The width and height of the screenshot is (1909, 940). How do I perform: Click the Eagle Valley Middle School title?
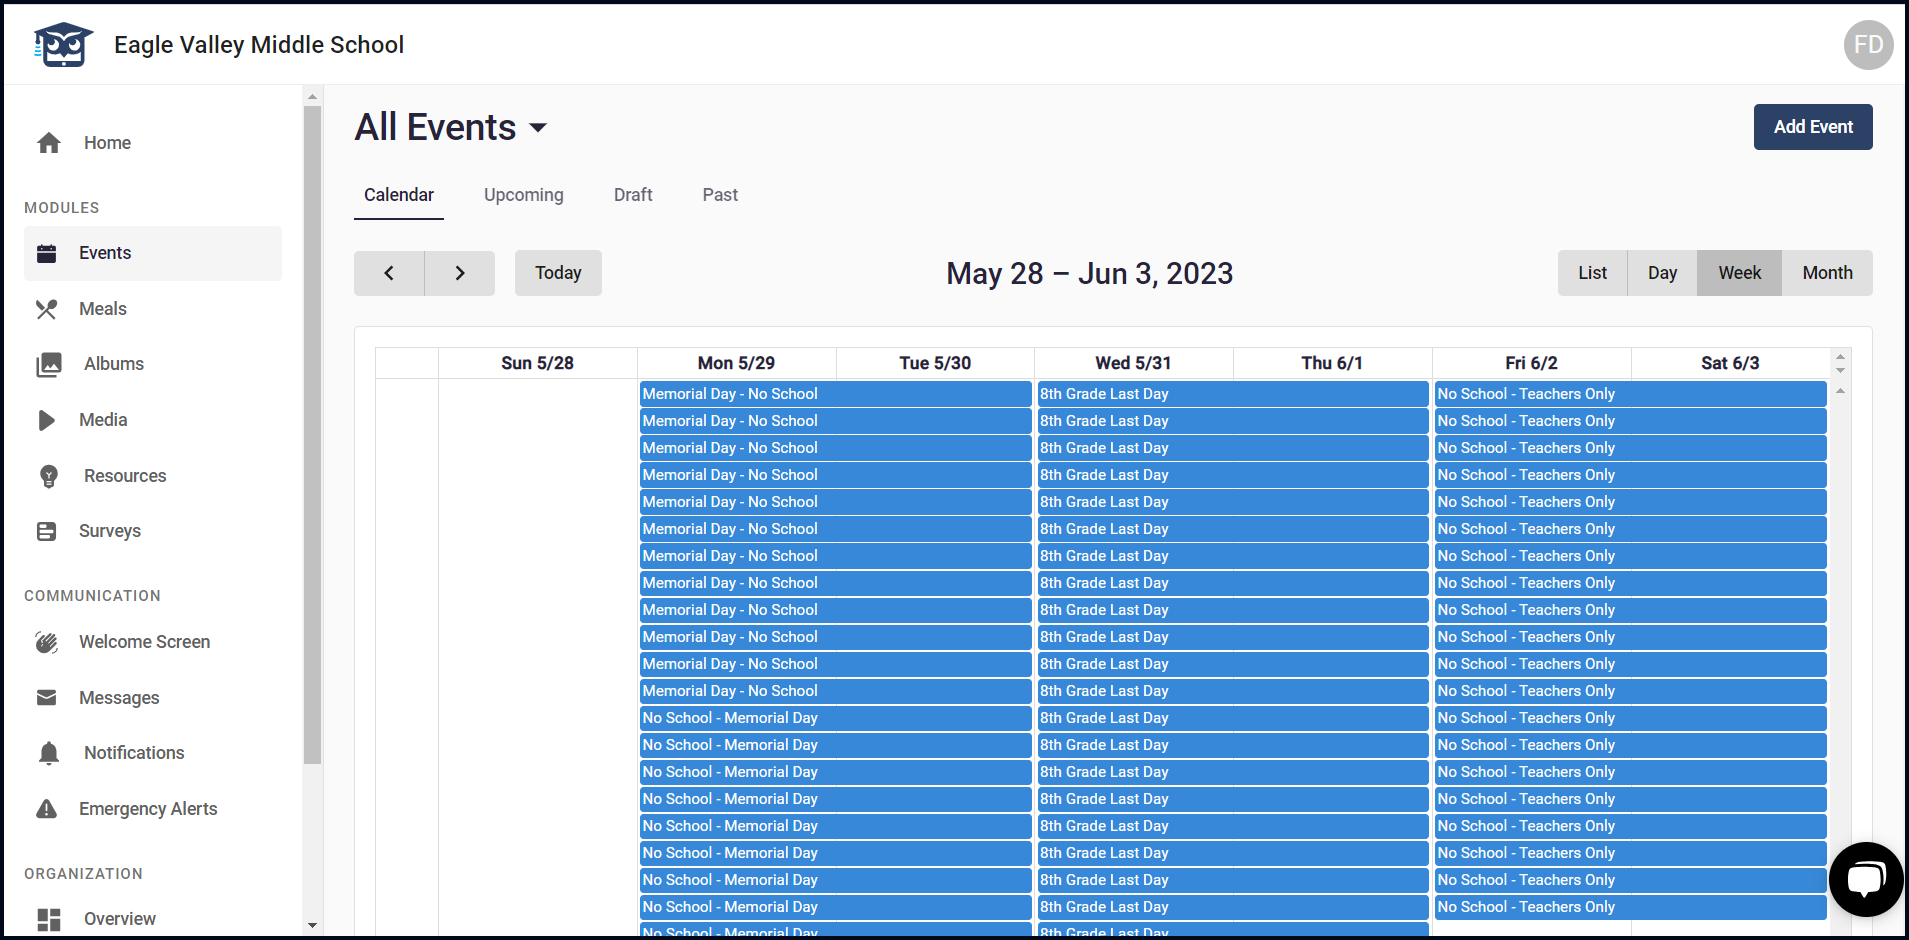(x=259, y=45)
